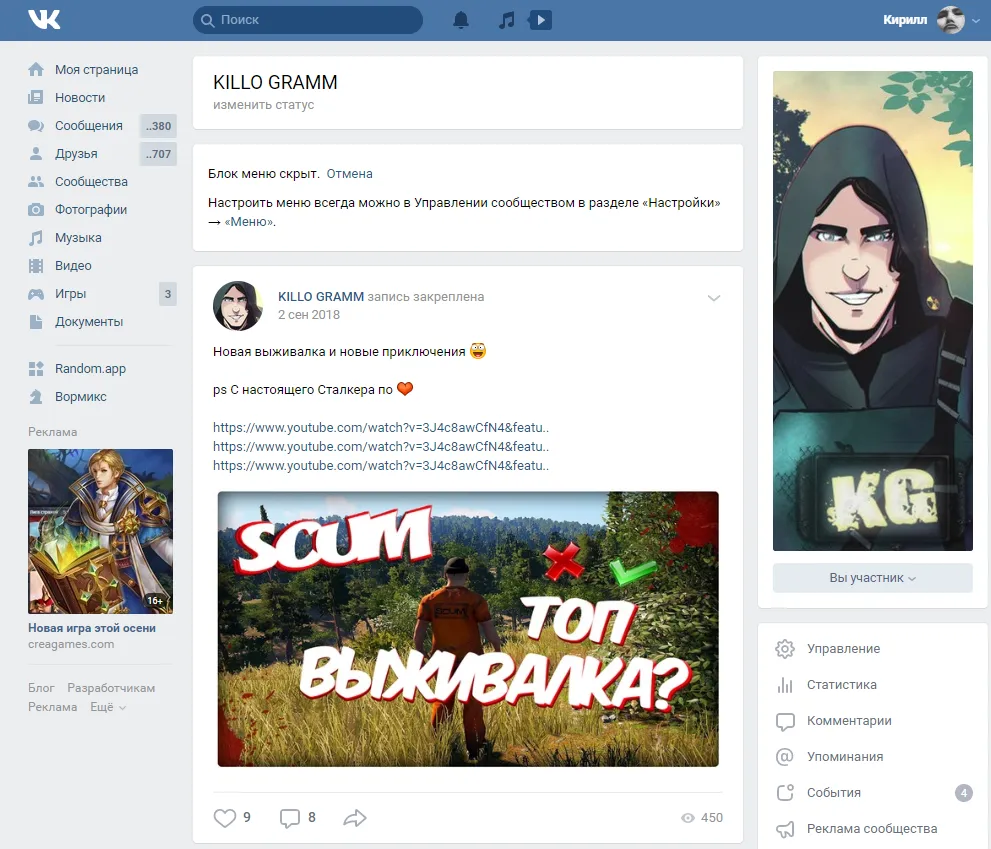
Task: Open notifications bell icon
Action: (461, 20)
